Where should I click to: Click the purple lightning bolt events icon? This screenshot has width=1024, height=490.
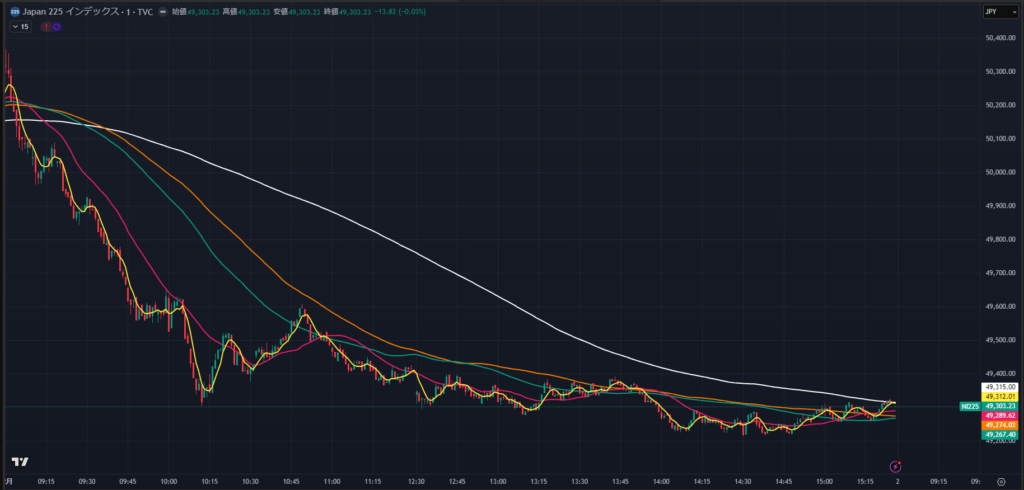coord(895,465)
